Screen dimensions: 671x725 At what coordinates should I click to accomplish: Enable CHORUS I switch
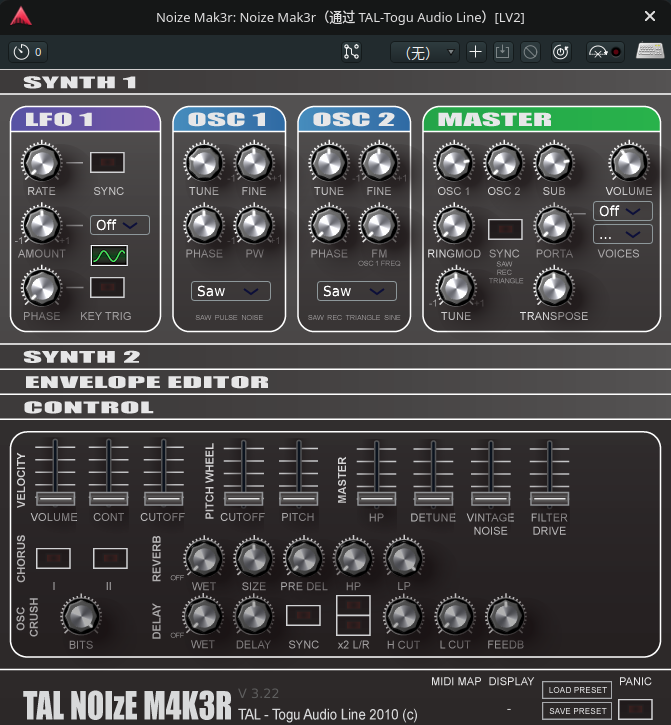click(x=53, y=558)
